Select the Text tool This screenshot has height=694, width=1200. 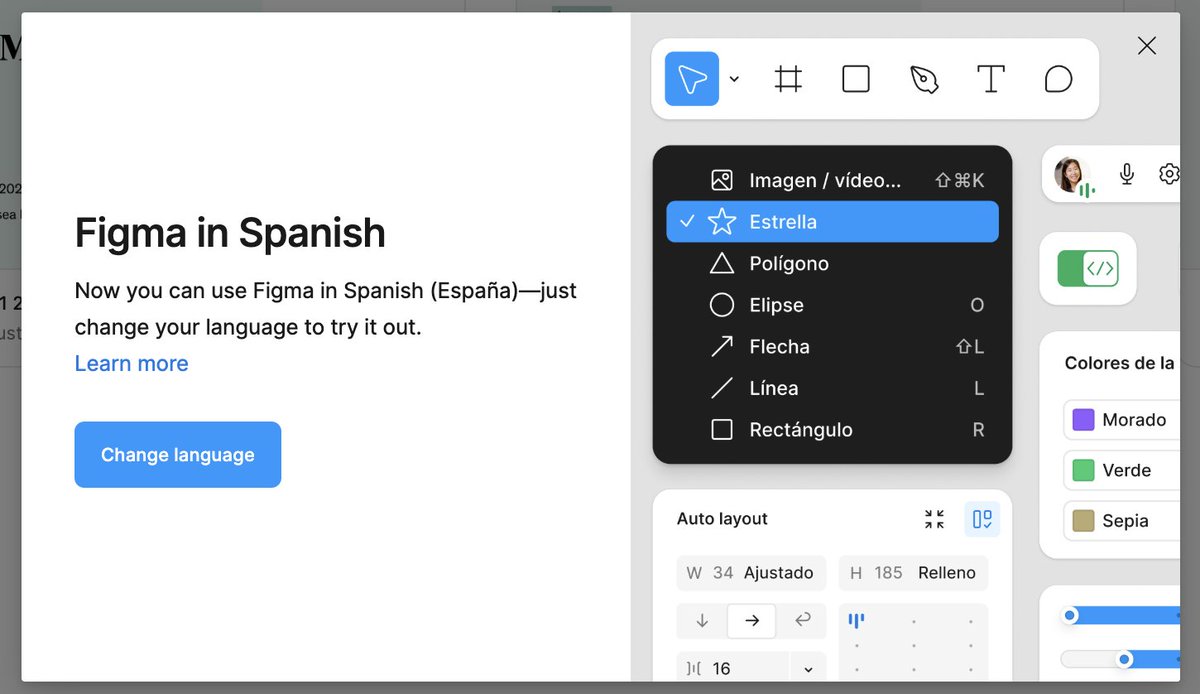pyautogui.click(x=990, y=79)
